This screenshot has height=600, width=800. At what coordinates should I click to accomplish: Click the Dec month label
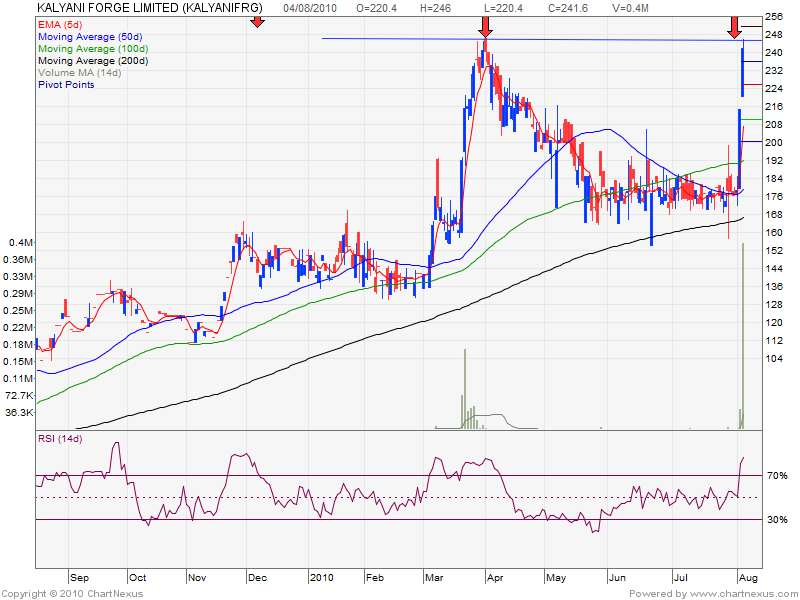pyautogui.click(x=257, y=578)
